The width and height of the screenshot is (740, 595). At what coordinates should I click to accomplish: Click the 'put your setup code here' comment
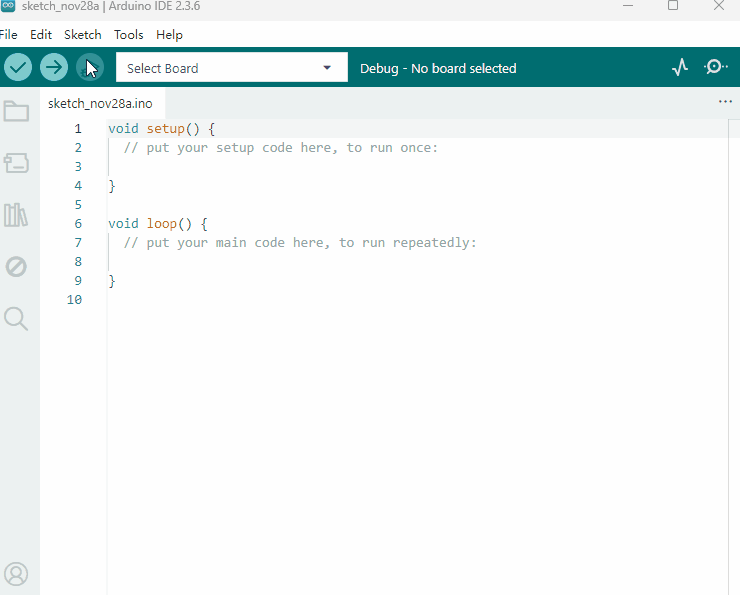tap(281, 148)
